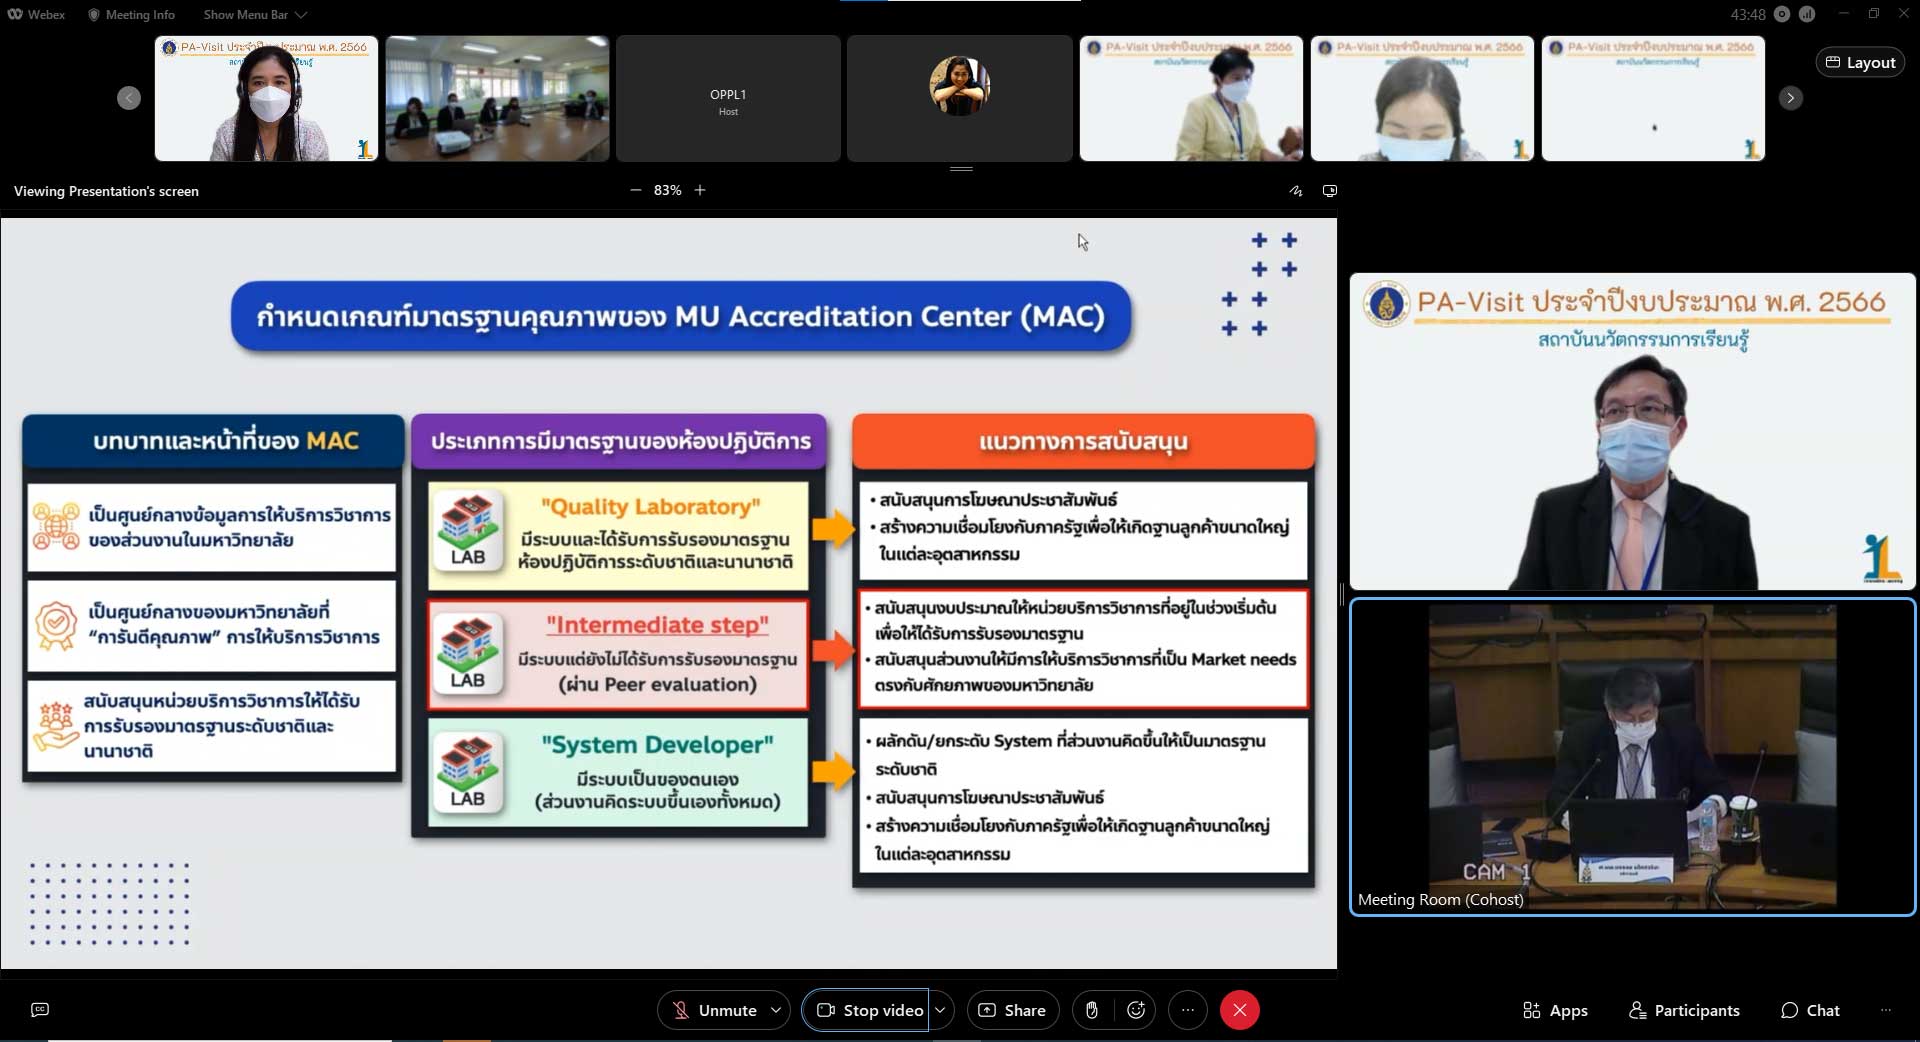Raise hand using the hand icon

1091,1010
